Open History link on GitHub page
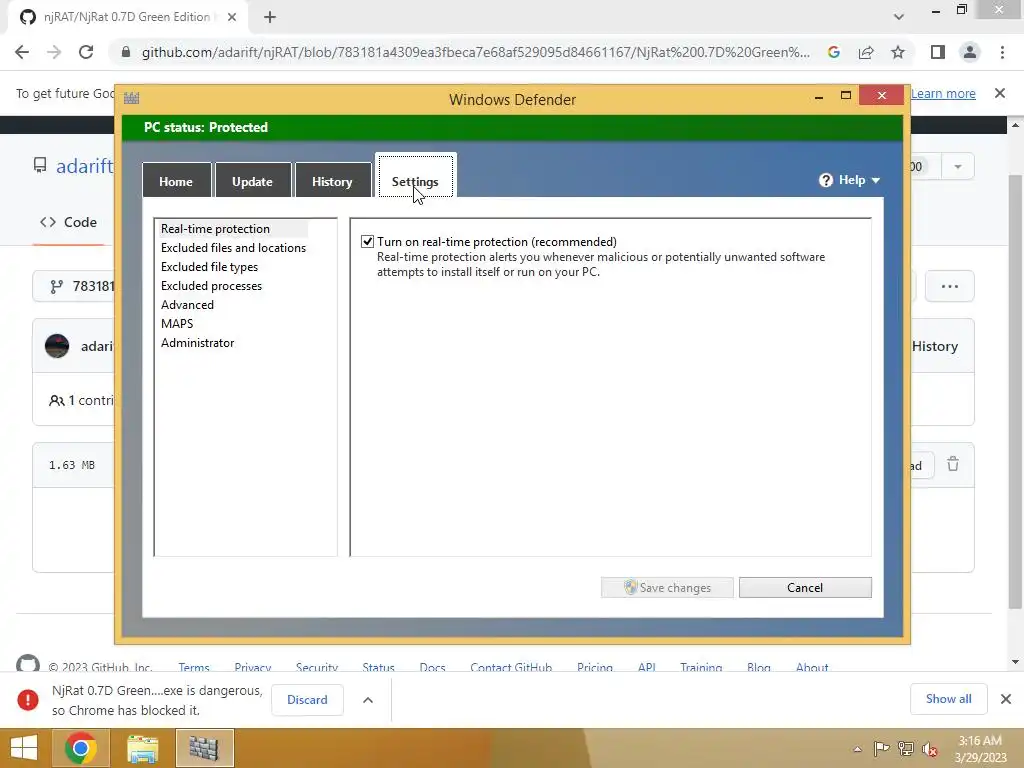Viewport: 1024px width, 768px height. coord(935,346)
